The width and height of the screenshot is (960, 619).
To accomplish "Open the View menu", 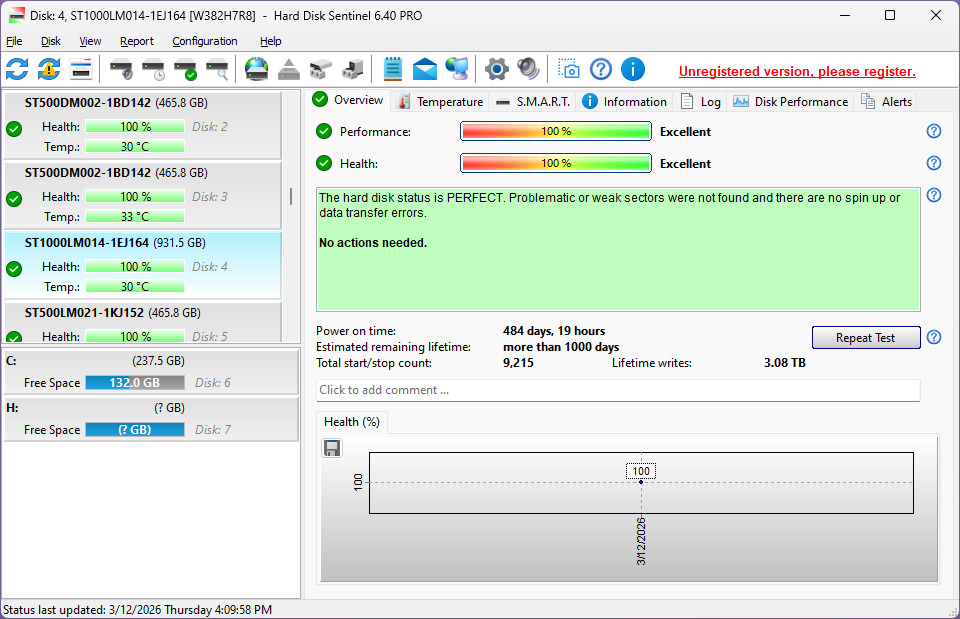I will pyautogui.click(x=90, y=41).
